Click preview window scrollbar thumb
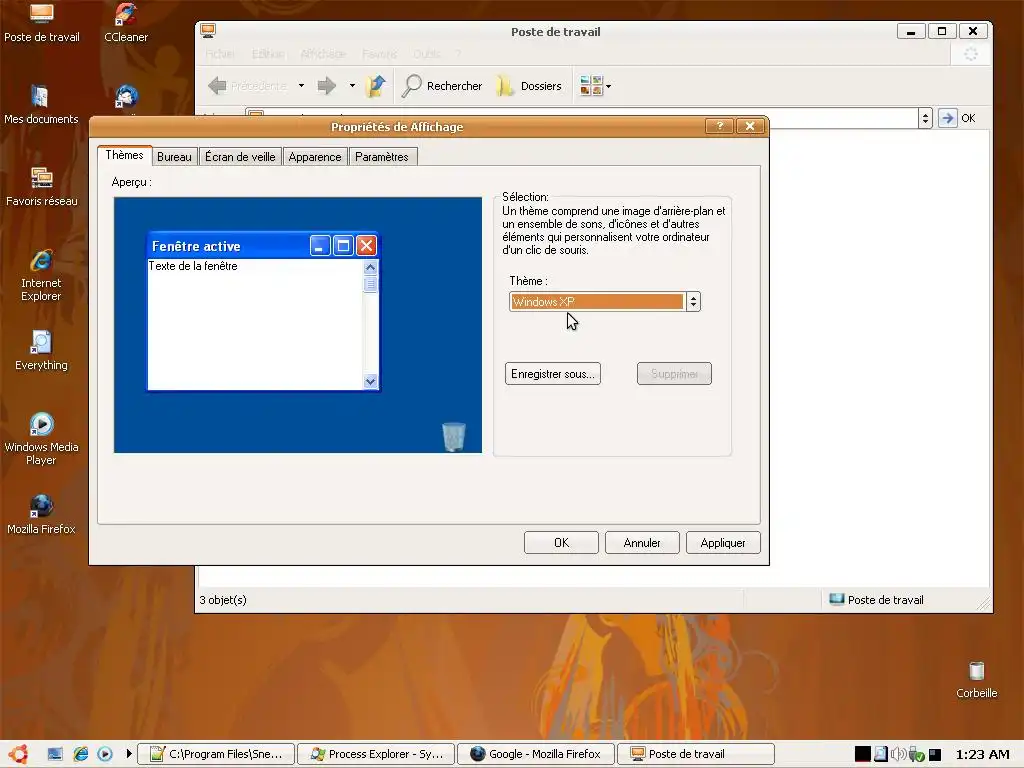This screenshot has height=768, width=1024. pyautogui.click(x=370, y=284)
